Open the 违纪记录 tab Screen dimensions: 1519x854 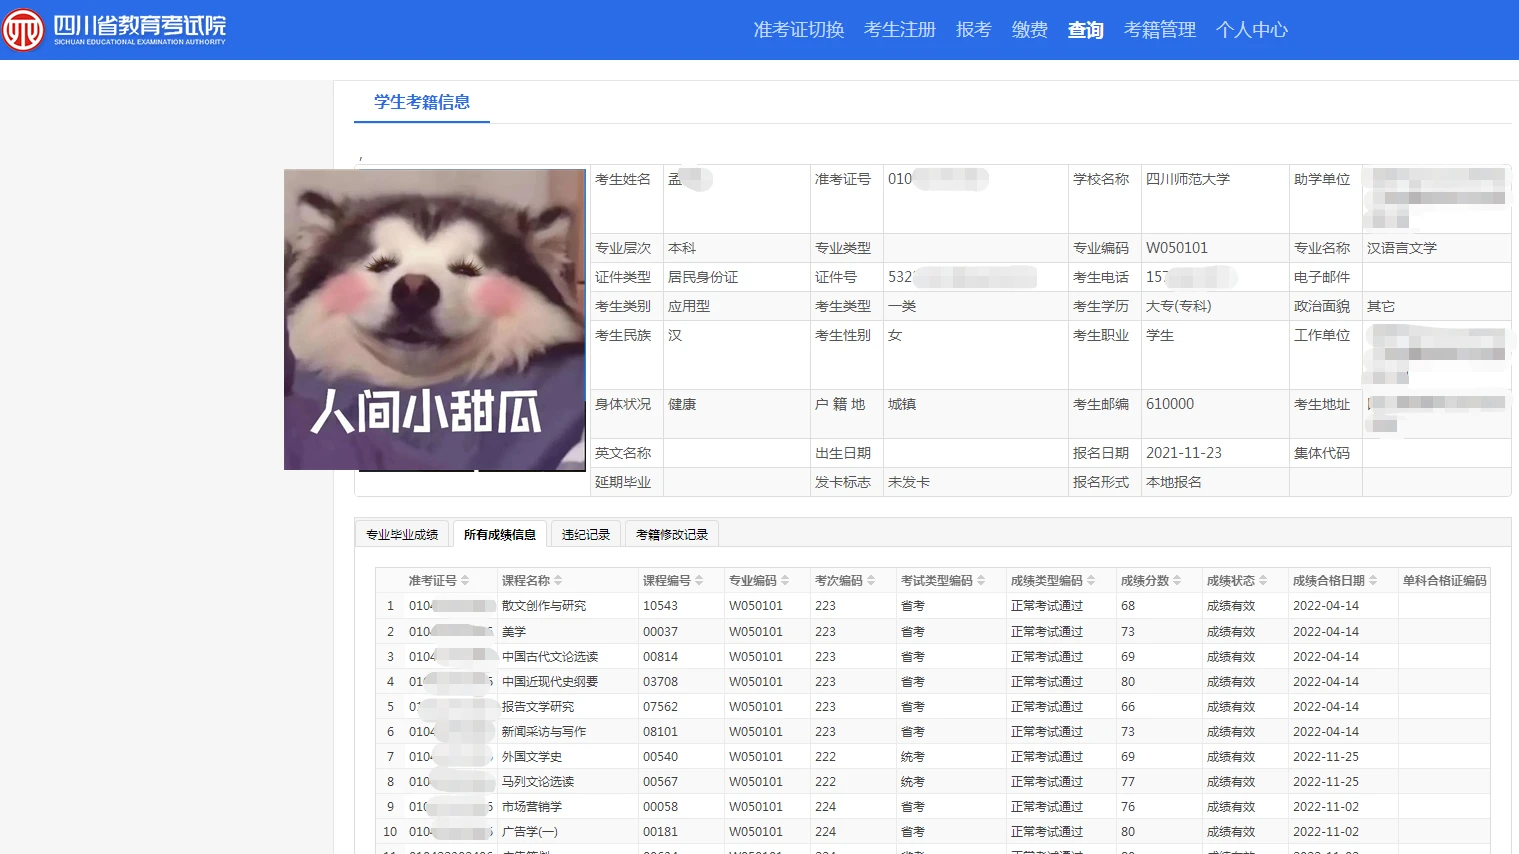point(586,534)
